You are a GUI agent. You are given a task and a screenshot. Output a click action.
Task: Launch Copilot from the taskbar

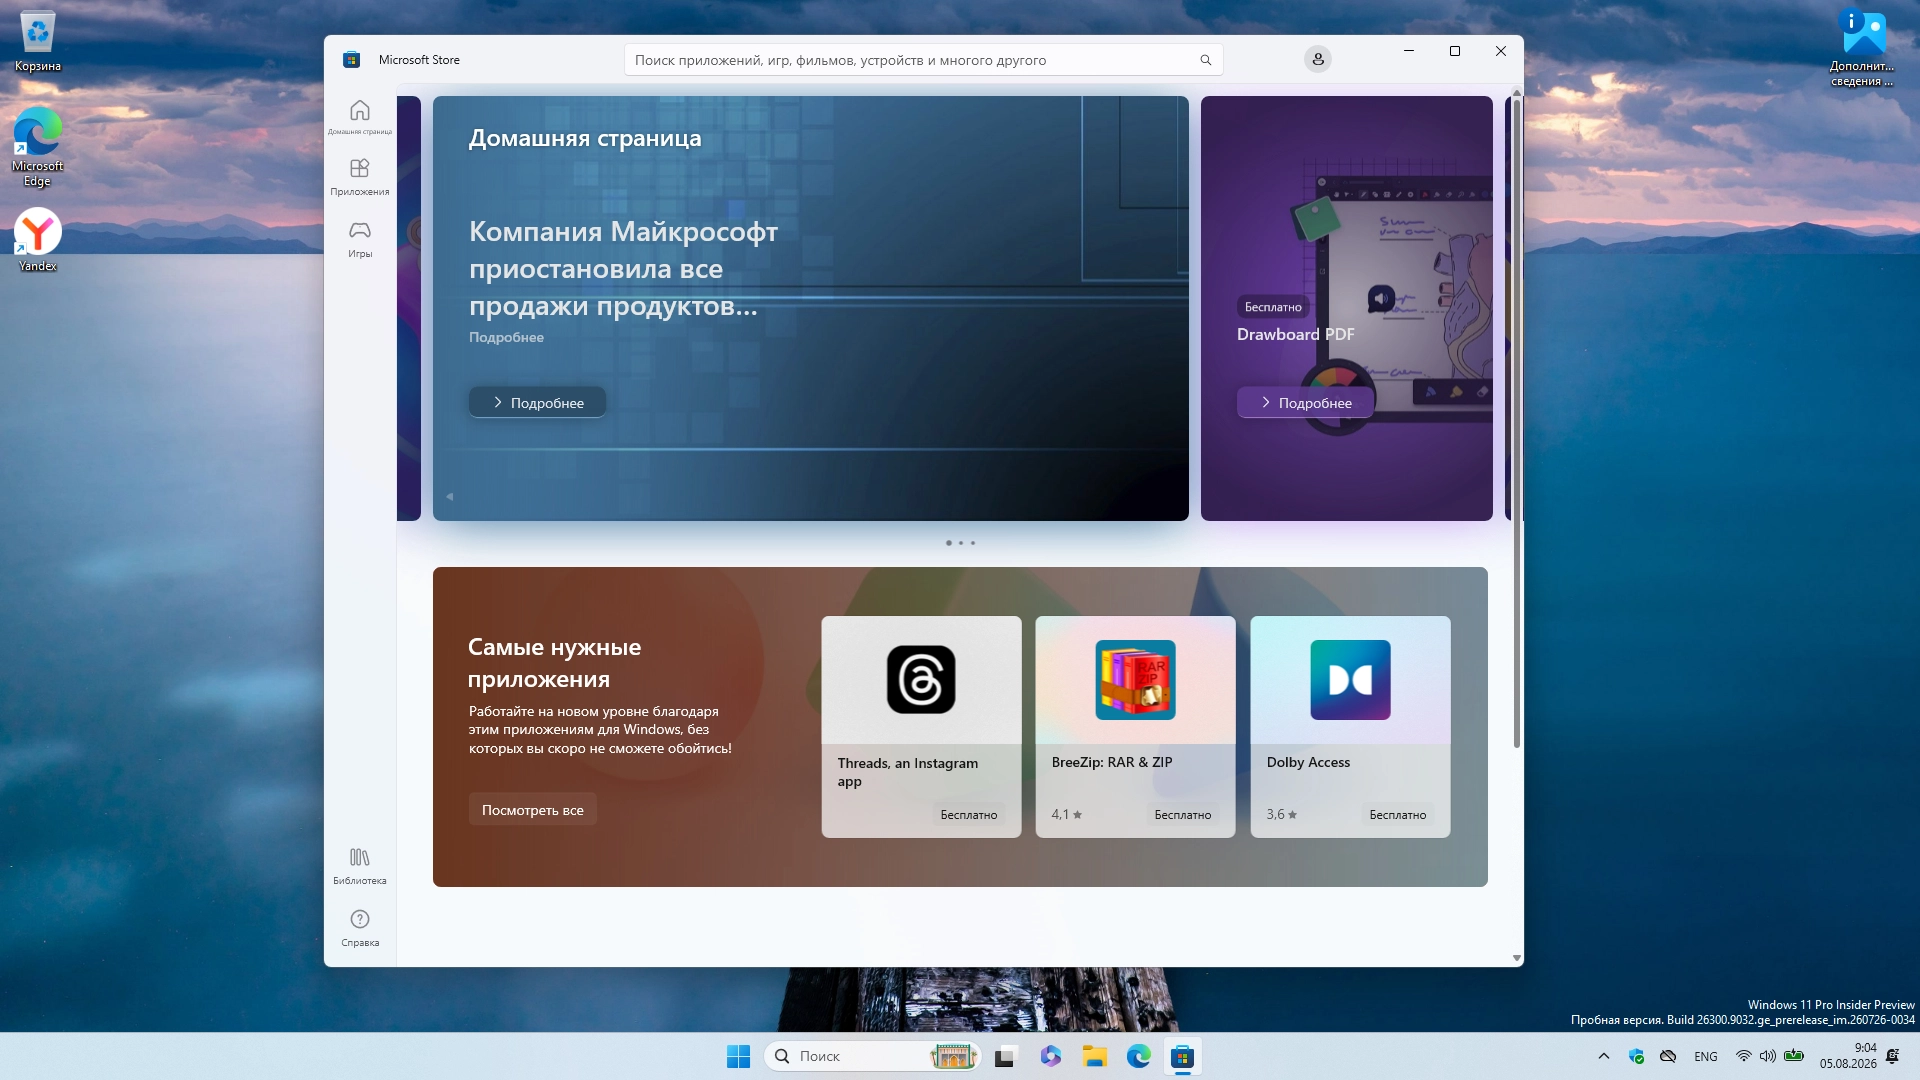click(x=1050, y=1056)
